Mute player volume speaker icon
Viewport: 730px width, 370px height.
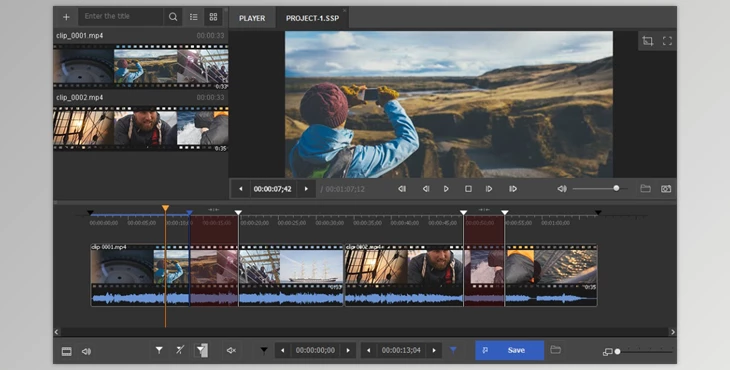coord(562,189)
